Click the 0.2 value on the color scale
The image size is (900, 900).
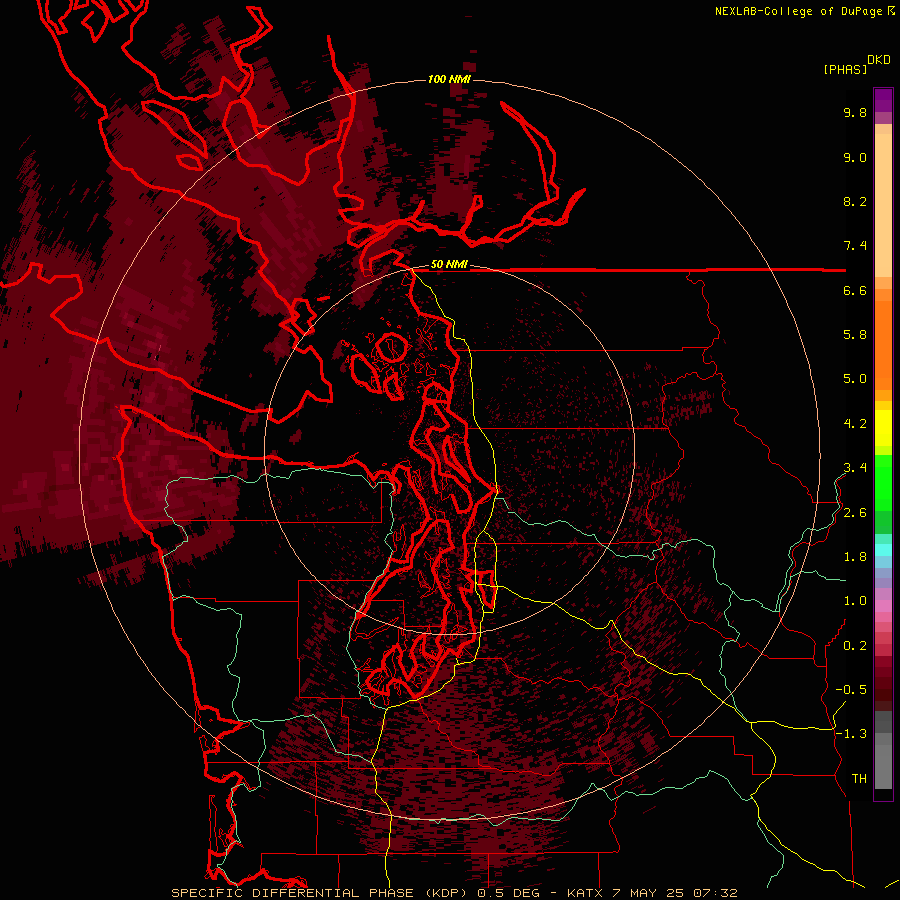coord(855,646)
